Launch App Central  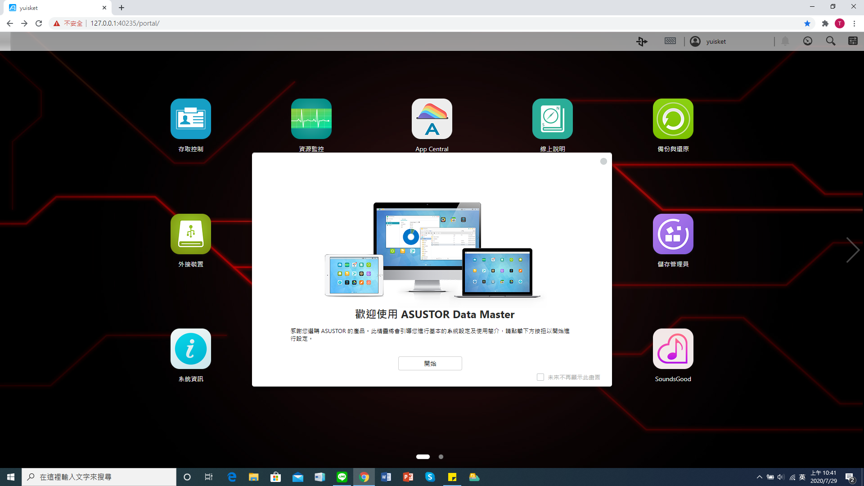(432, 119)
